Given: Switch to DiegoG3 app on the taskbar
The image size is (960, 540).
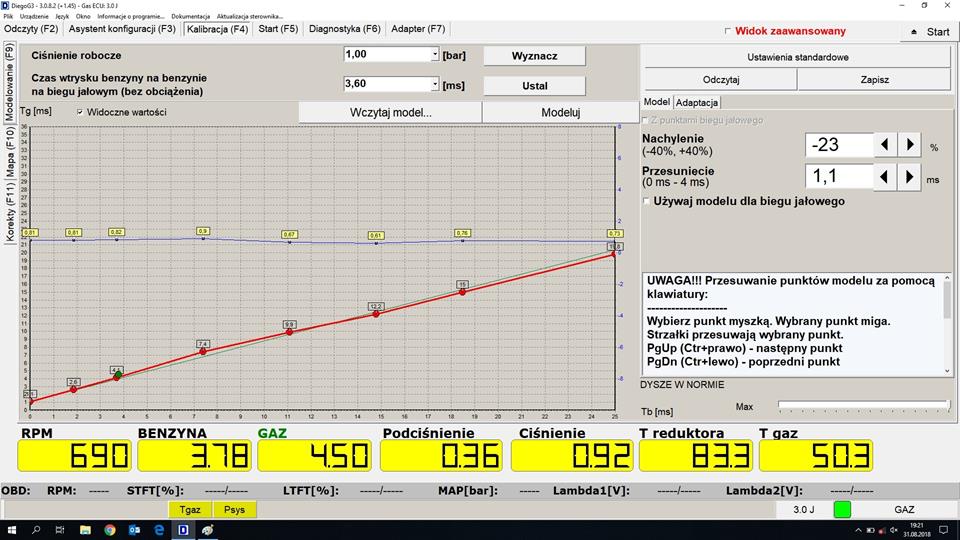Looking at the screenshot, I should click(x=183, y=530).
